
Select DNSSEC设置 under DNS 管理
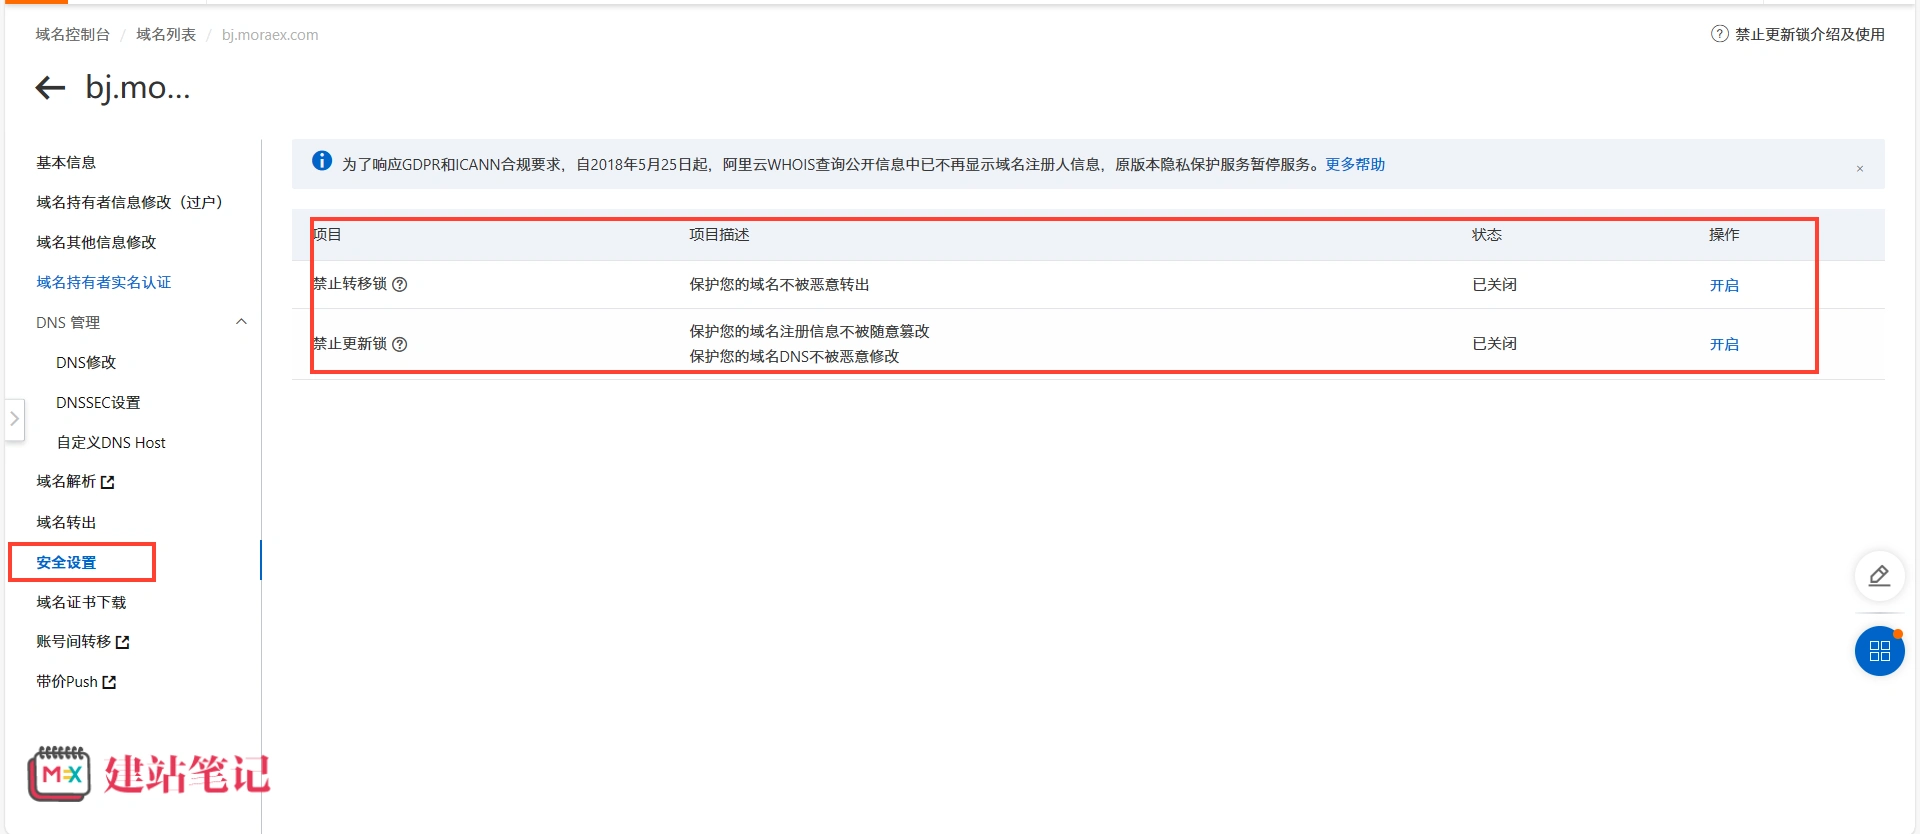(98, 402)
